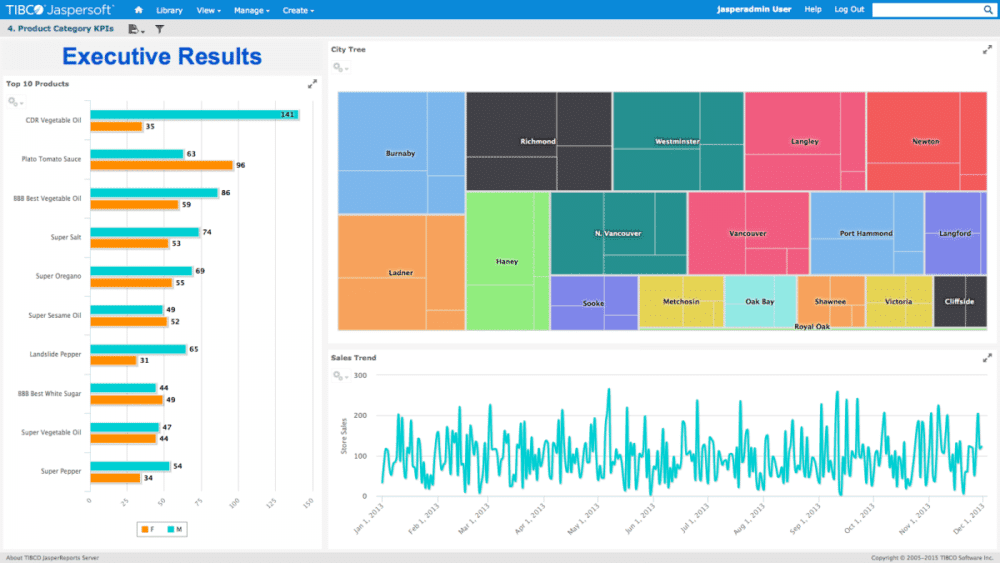Select the Burnaby tile in treemap

pyautogui.click(x=400, y=153)
